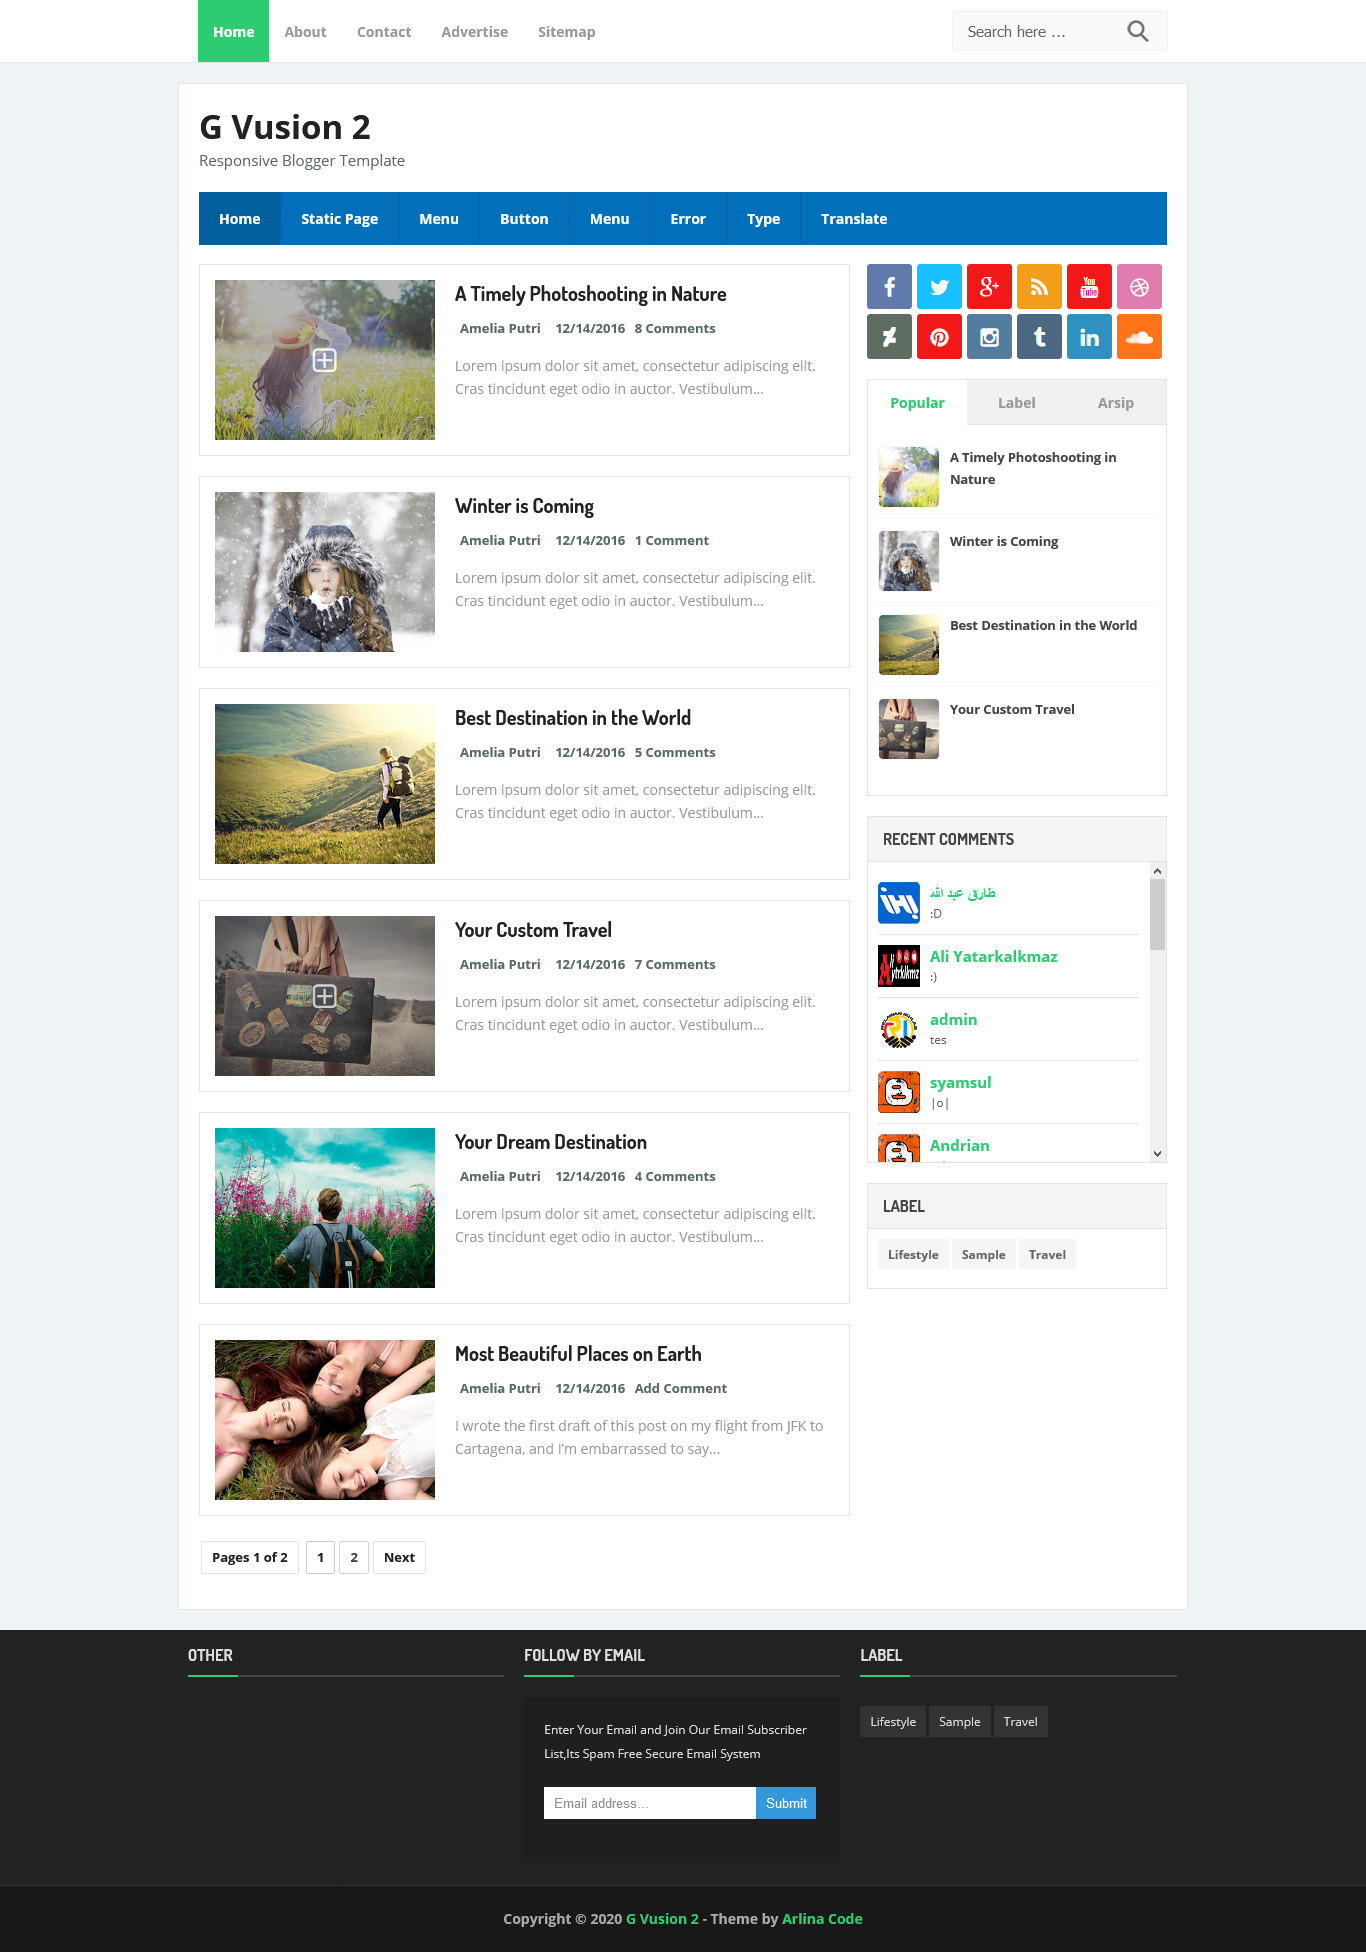
Task: Click the search magnifier icon
Action: [1137, 31]
